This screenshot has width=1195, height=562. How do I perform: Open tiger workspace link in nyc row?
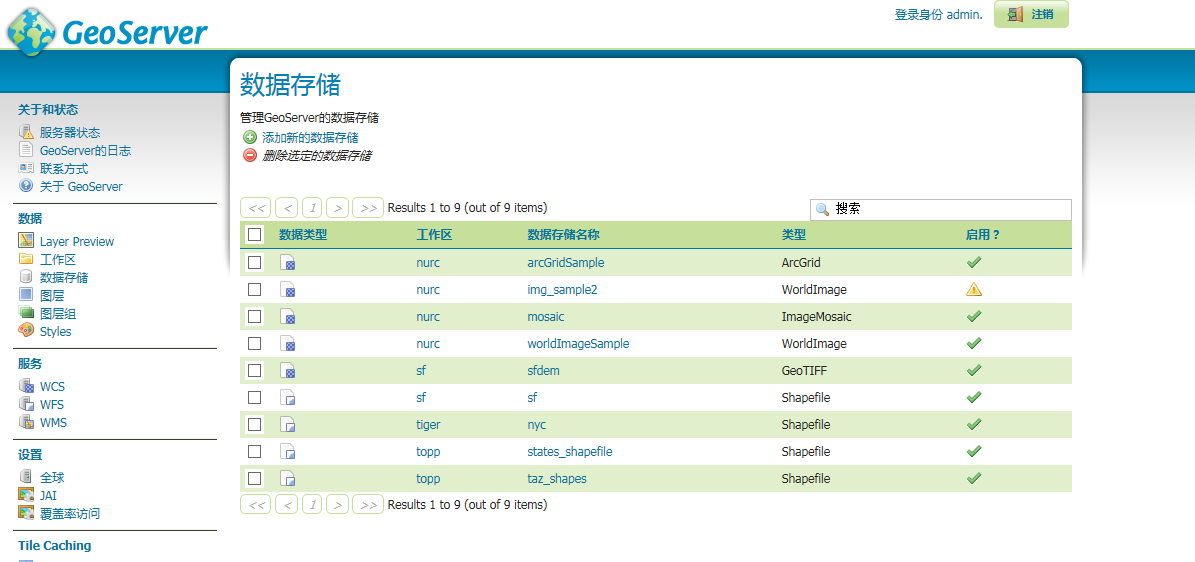coord(428,425)
